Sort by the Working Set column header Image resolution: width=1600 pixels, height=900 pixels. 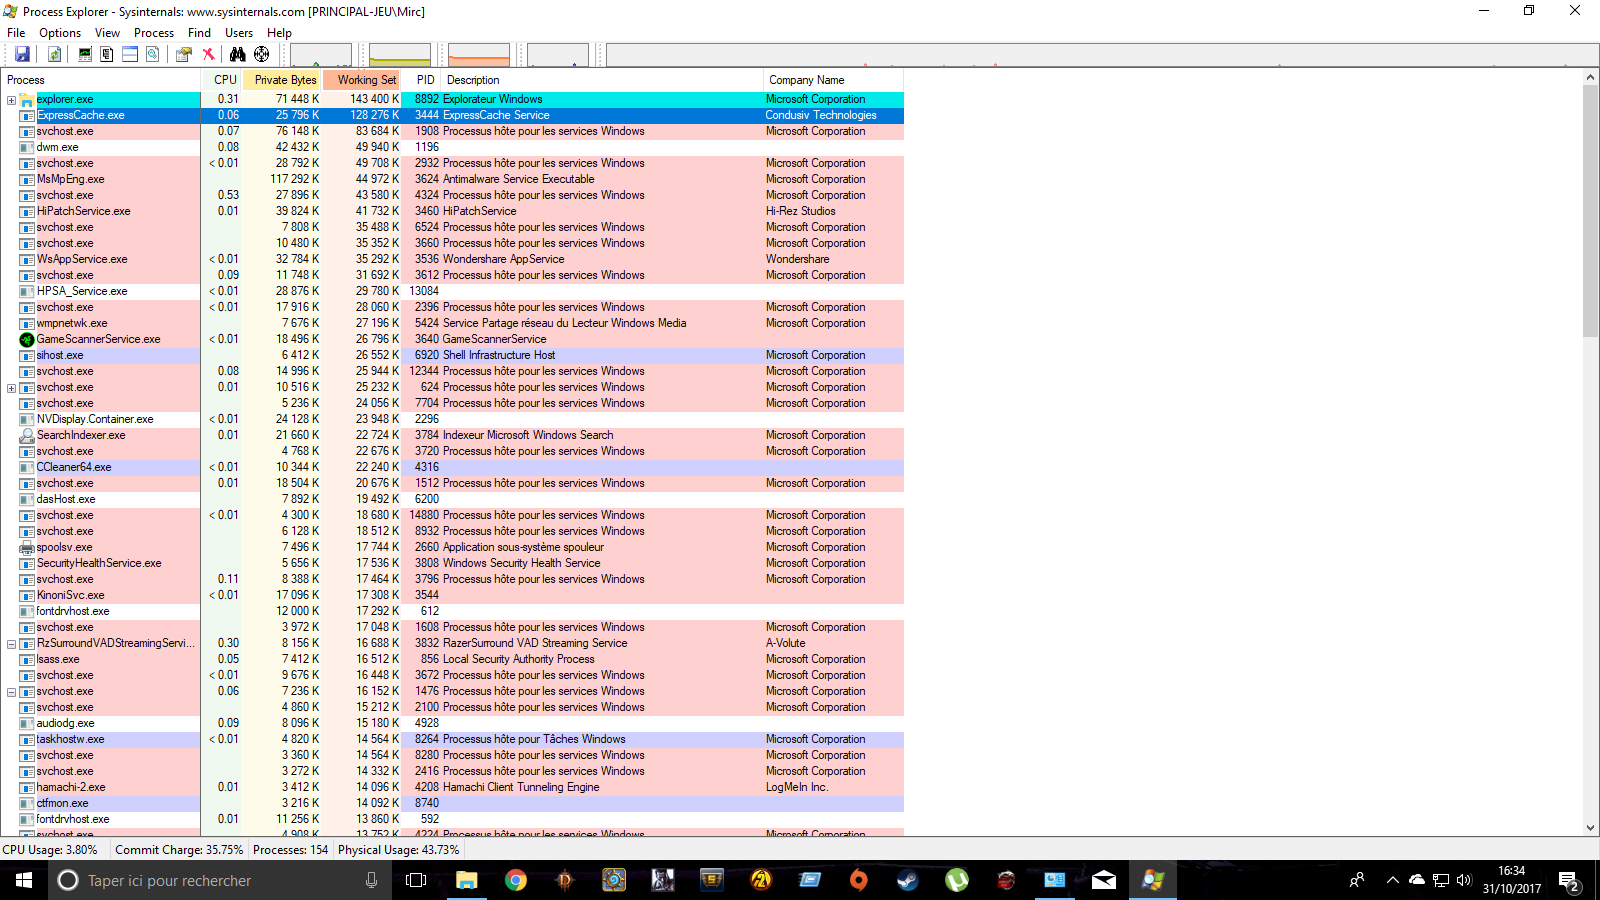point(362,80)
